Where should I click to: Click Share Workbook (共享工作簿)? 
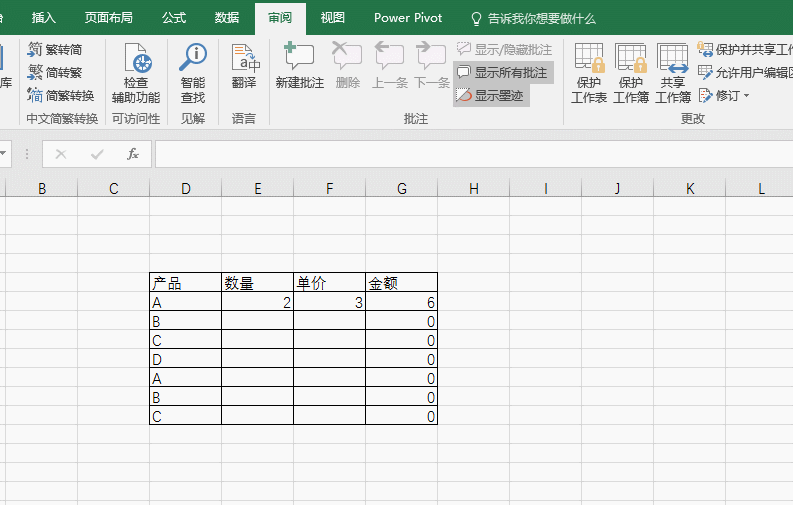click(673, 73)
